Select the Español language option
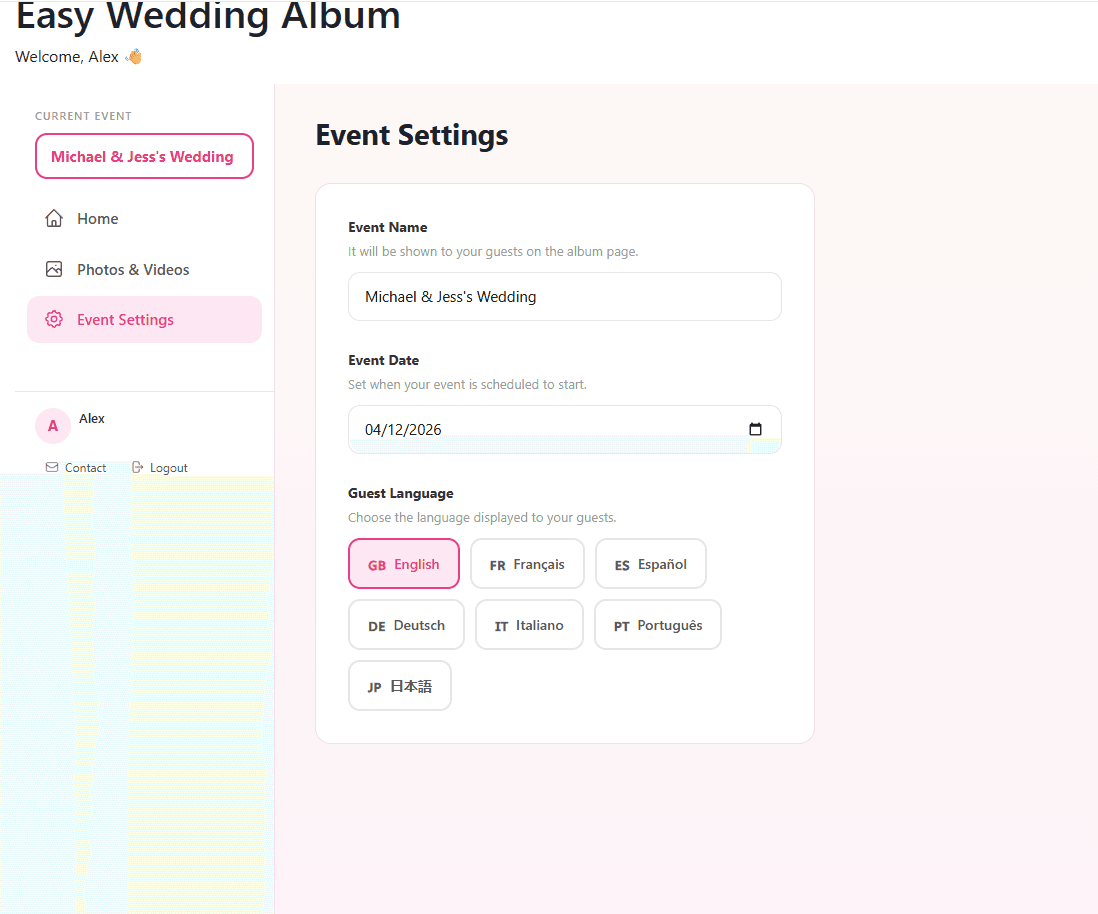 (x=651, y=563)
